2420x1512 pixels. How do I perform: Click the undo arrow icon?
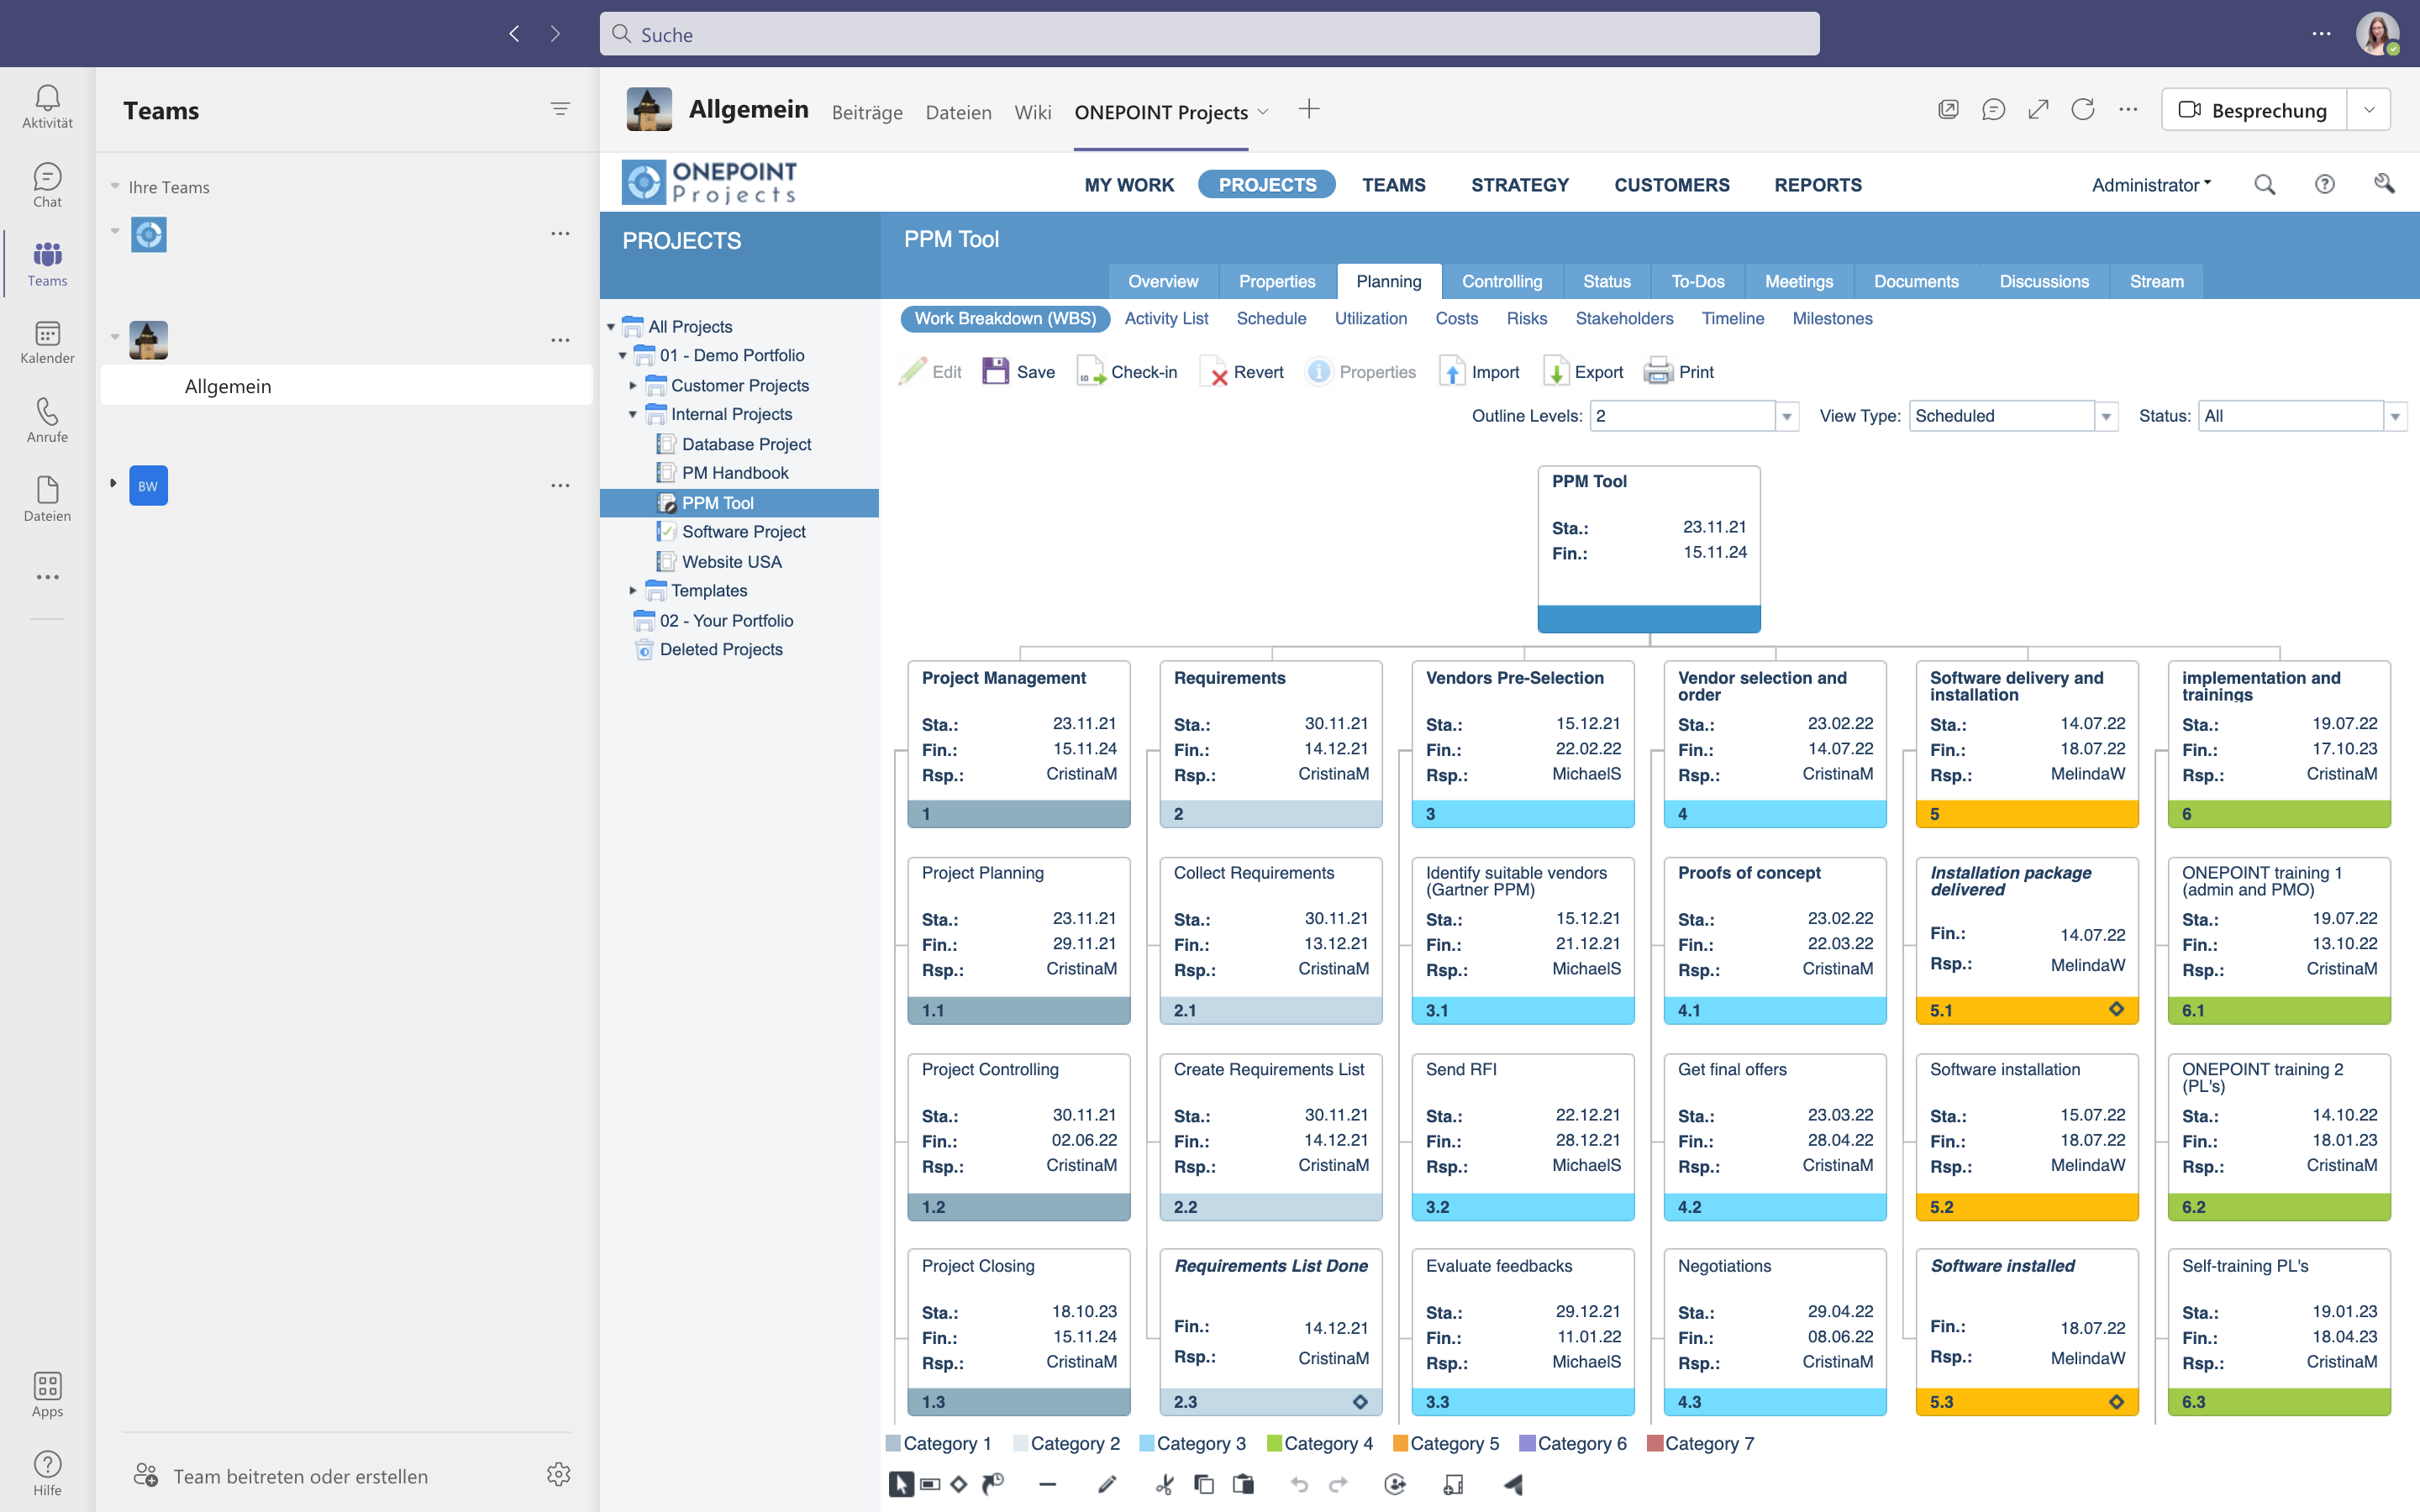pos(1299,1484)
